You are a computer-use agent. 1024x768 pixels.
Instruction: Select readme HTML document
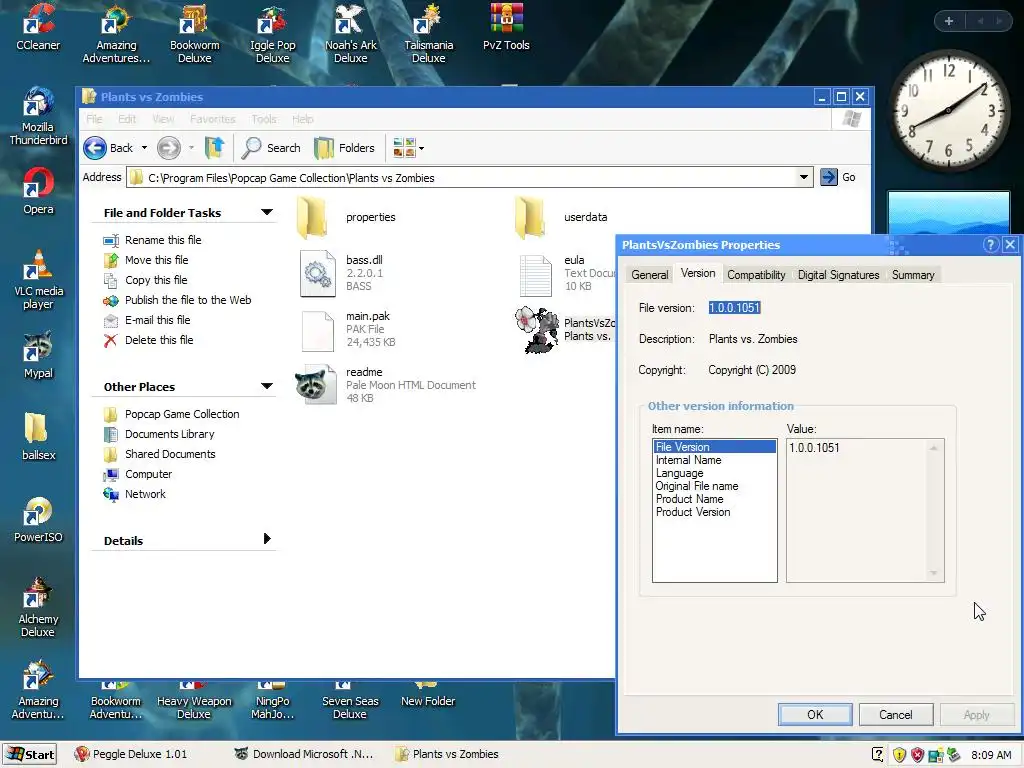(x=385, y=385)
